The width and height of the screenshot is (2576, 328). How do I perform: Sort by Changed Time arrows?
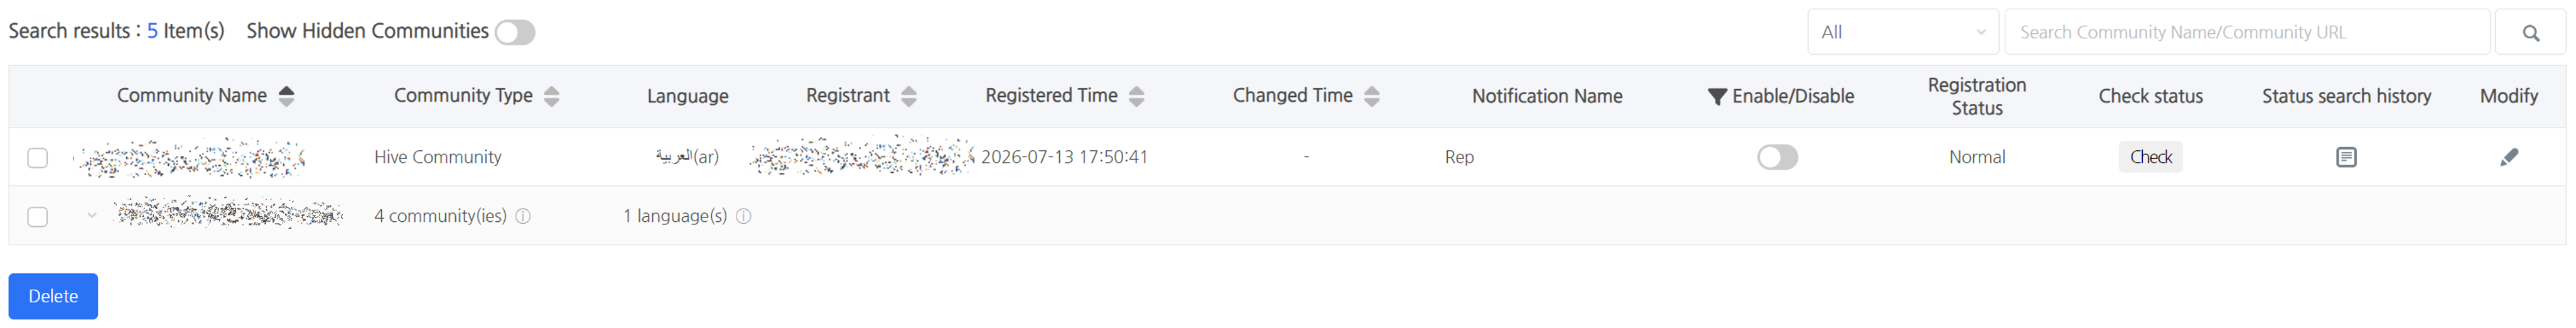pyautogui.click(x=1371, y=96)
